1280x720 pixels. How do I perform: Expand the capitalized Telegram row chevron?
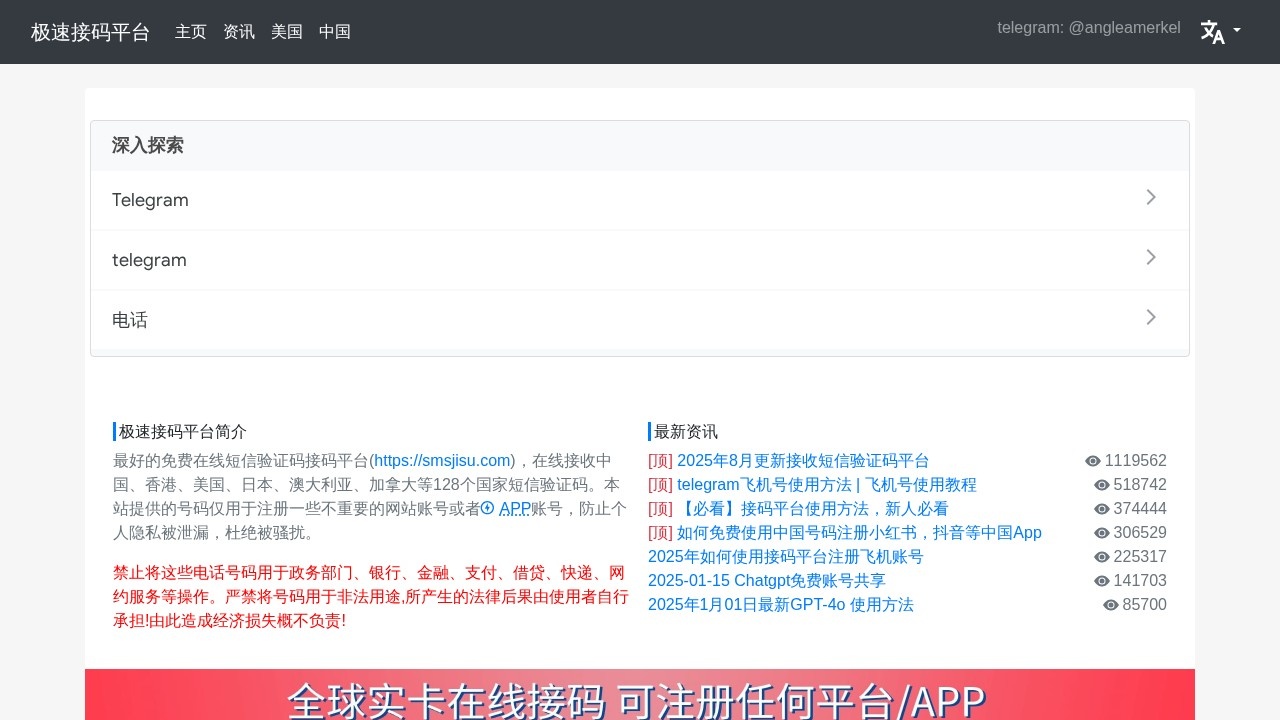click(1151, 198)
